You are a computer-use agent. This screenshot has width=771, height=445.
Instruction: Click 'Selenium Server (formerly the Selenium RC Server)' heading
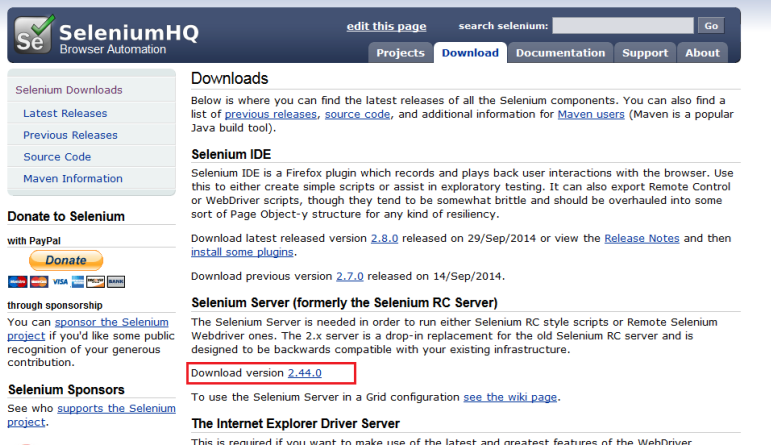[344, 302]
